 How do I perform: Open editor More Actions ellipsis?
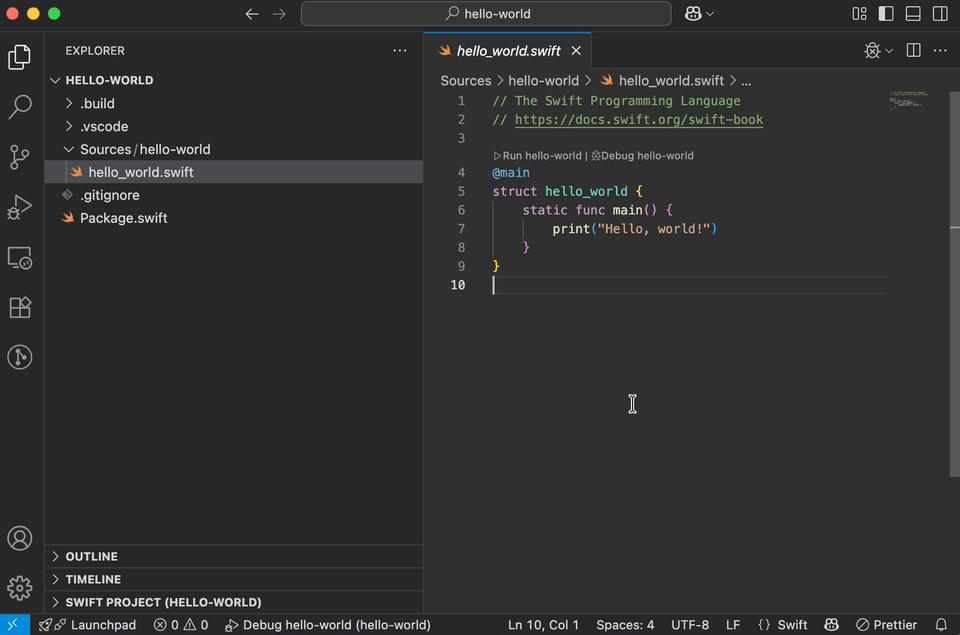940,50
